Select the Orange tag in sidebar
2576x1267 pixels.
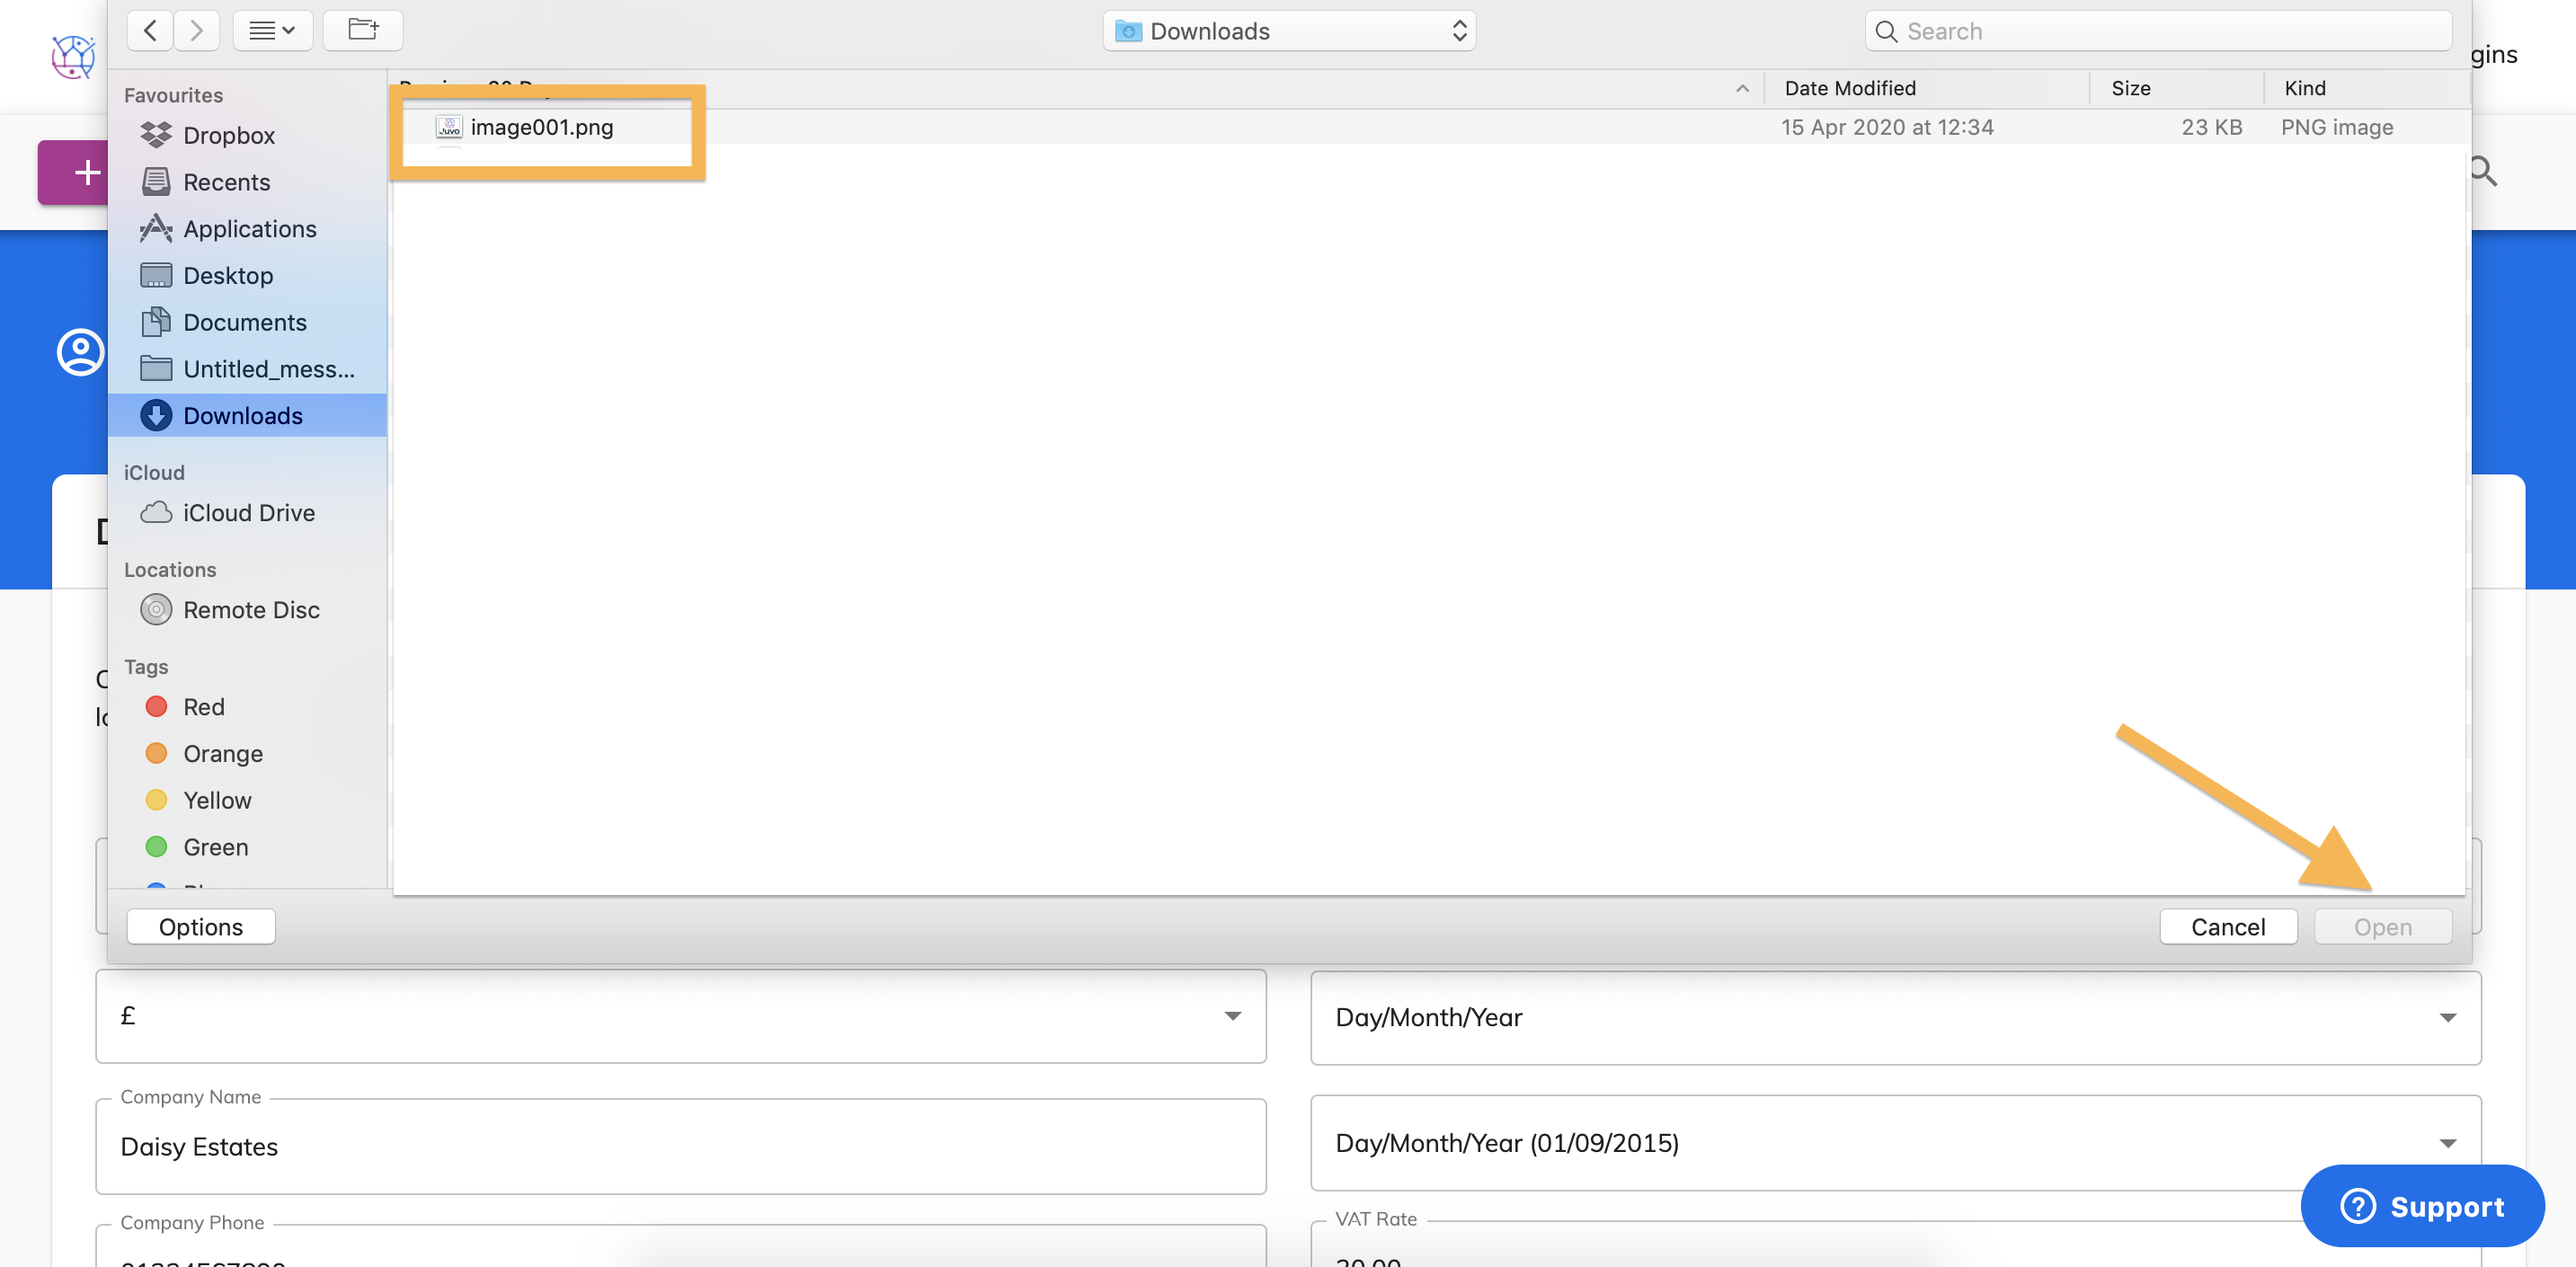pos(222,753)
